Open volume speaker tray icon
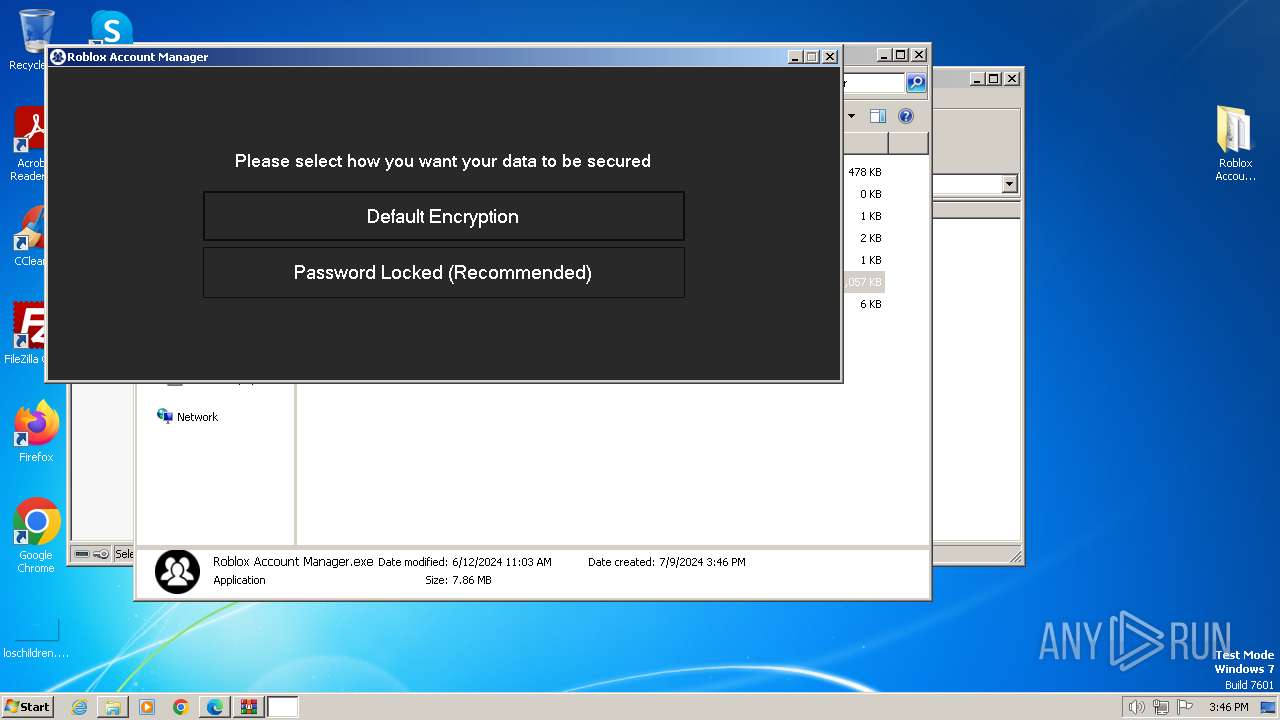This screenshot has width=1280, height=720. click(1136, 707)
